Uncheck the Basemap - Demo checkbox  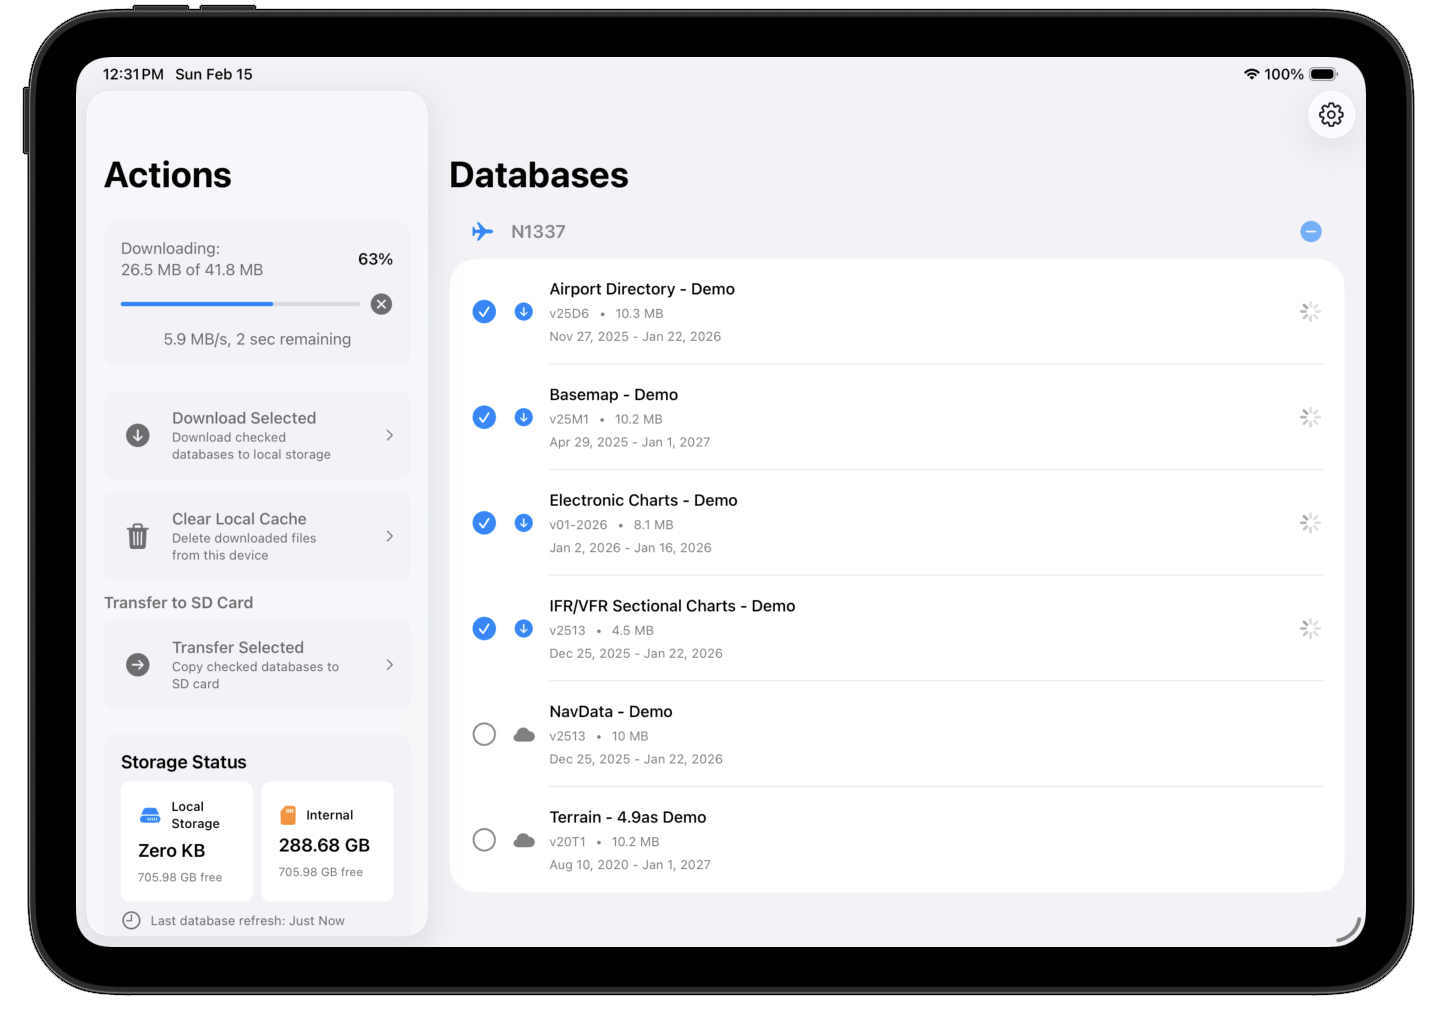click(484, 417)
